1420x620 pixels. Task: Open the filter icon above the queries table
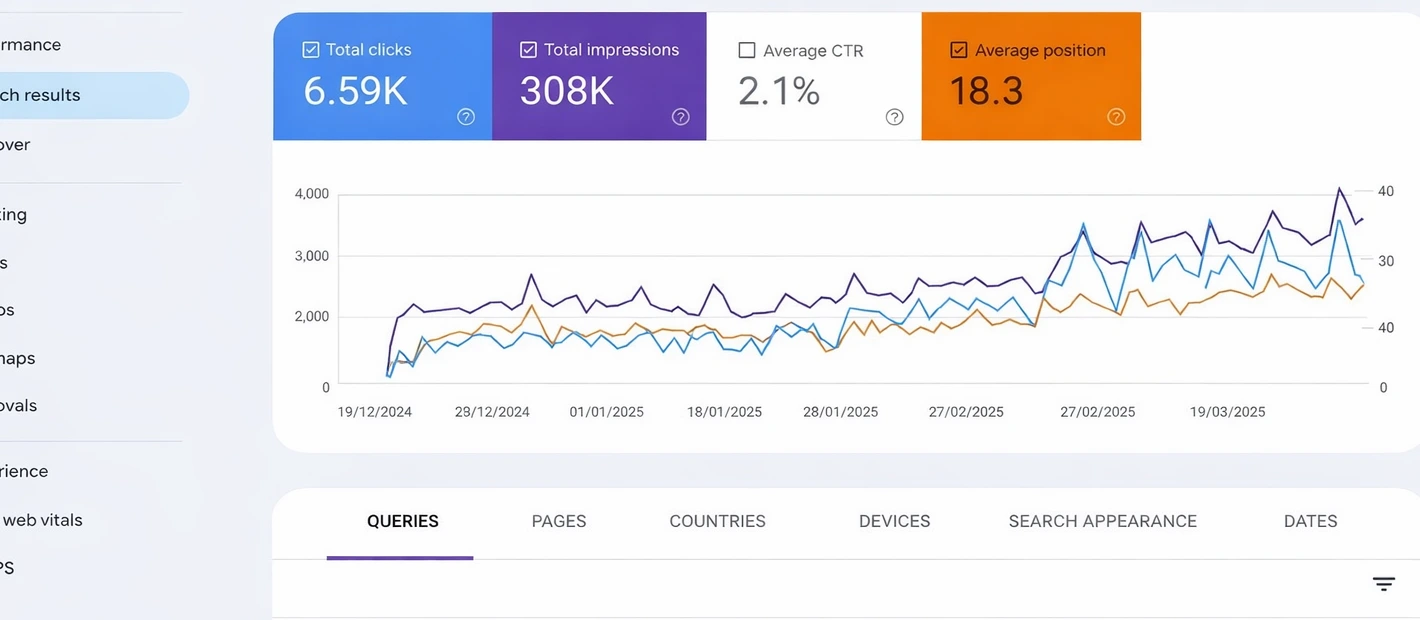coord(1383,583)
